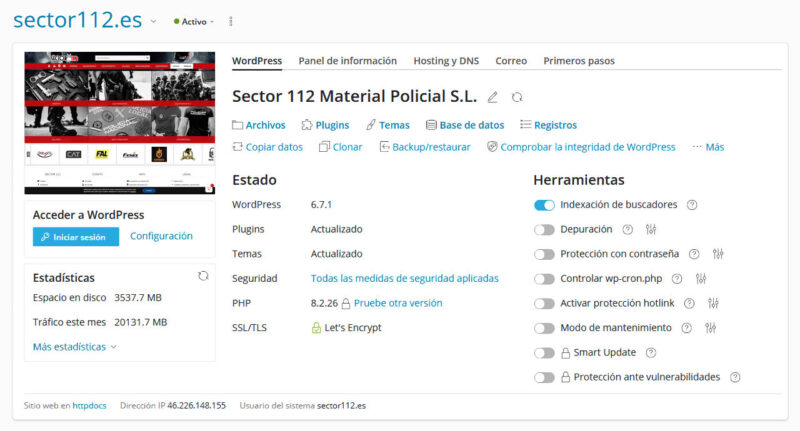
Task: Open the Más actions menu
Action: pos(708,147)
